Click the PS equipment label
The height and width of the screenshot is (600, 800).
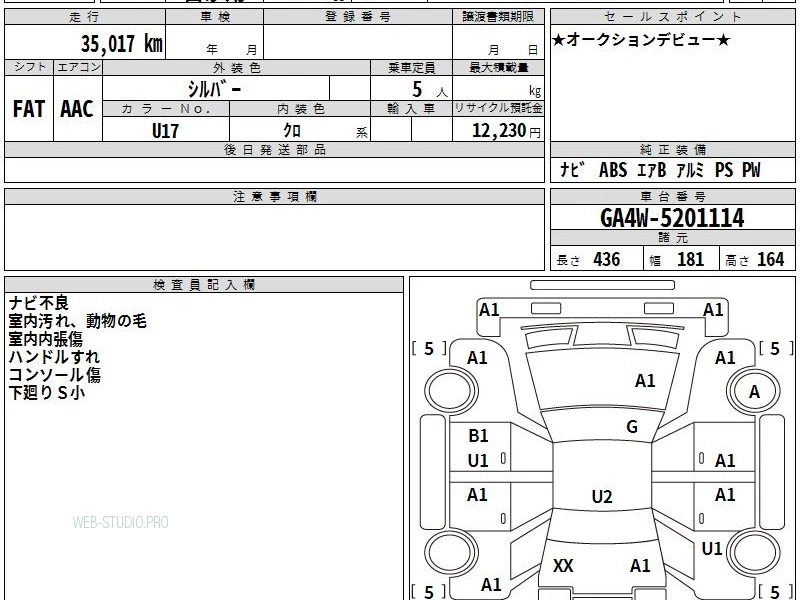(723, 170)
